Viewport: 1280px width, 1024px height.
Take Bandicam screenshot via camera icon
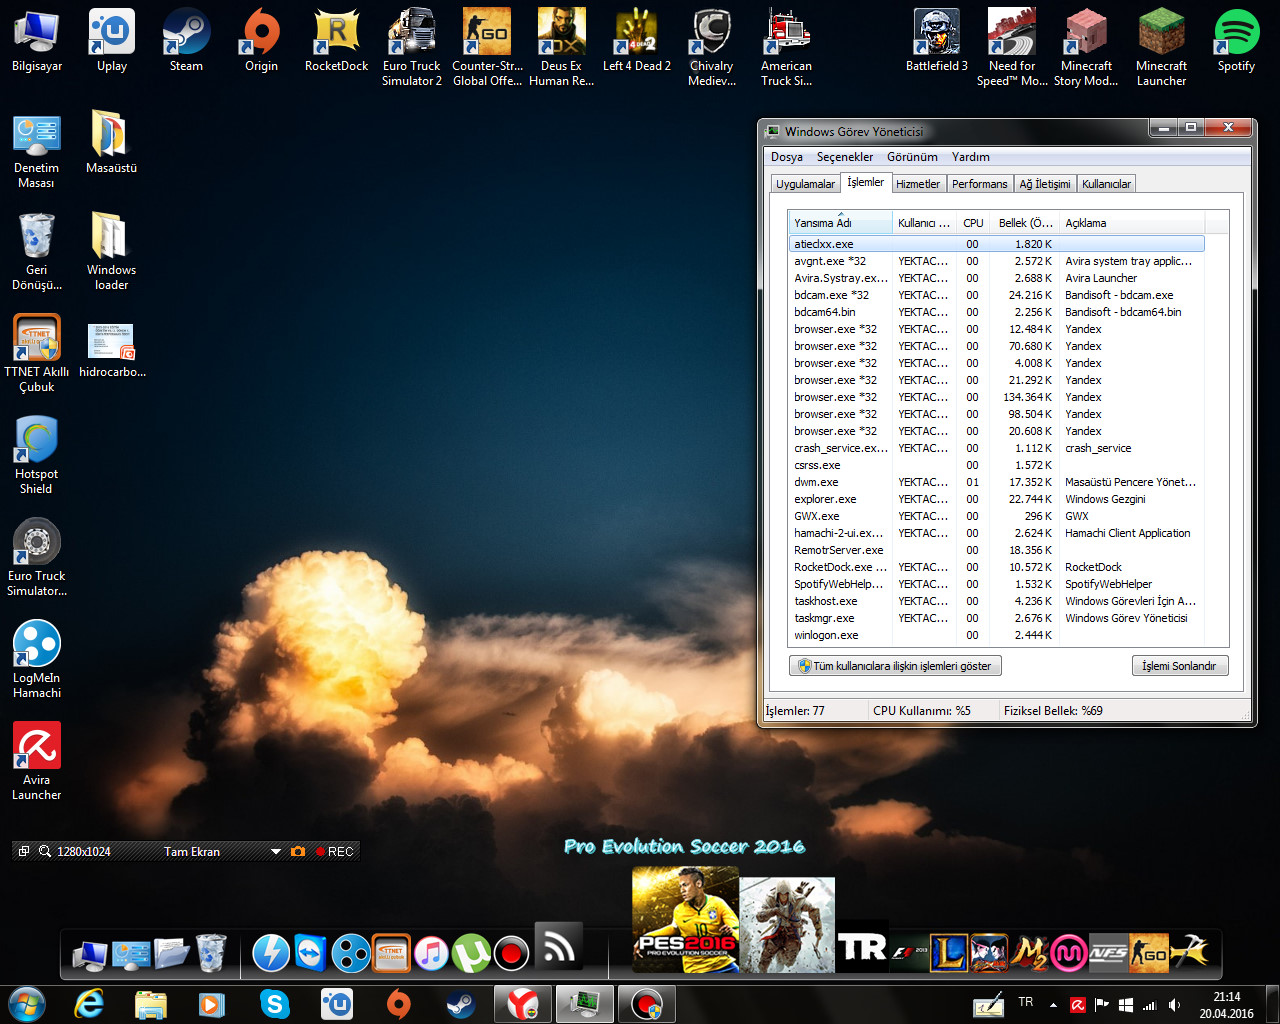(x=297, y=851)
